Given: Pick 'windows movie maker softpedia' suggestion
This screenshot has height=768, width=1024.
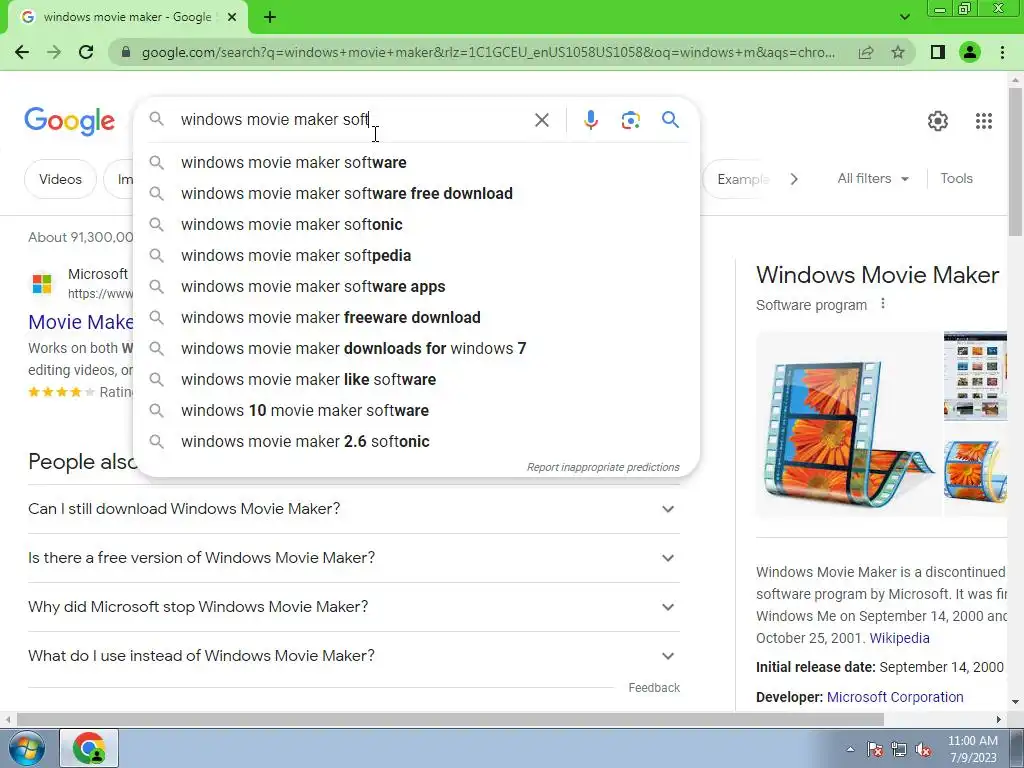Looking at the screenshot, I should (416, 255).
